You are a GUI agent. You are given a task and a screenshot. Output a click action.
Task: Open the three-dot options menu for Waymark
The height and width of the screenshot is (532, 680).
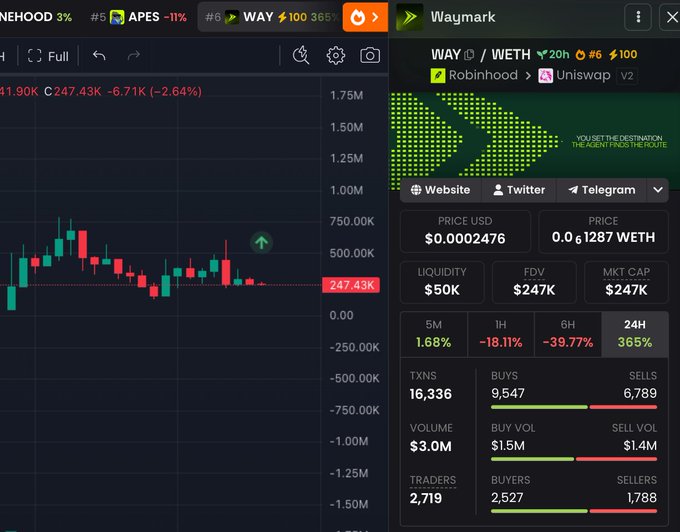pyautogui.click(x=638, y=17)
